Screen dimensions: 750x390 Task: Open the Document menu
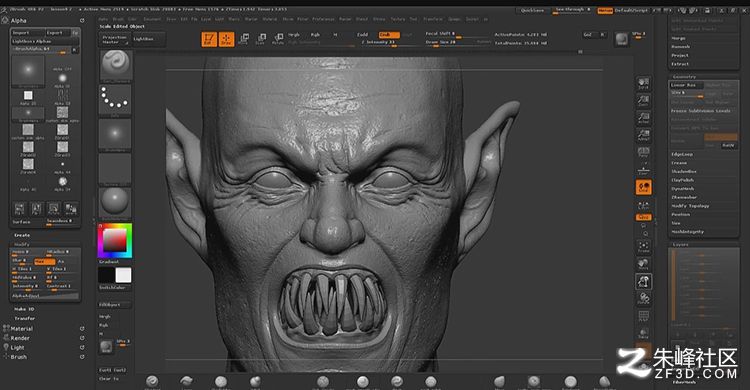(x=152, y=19)
